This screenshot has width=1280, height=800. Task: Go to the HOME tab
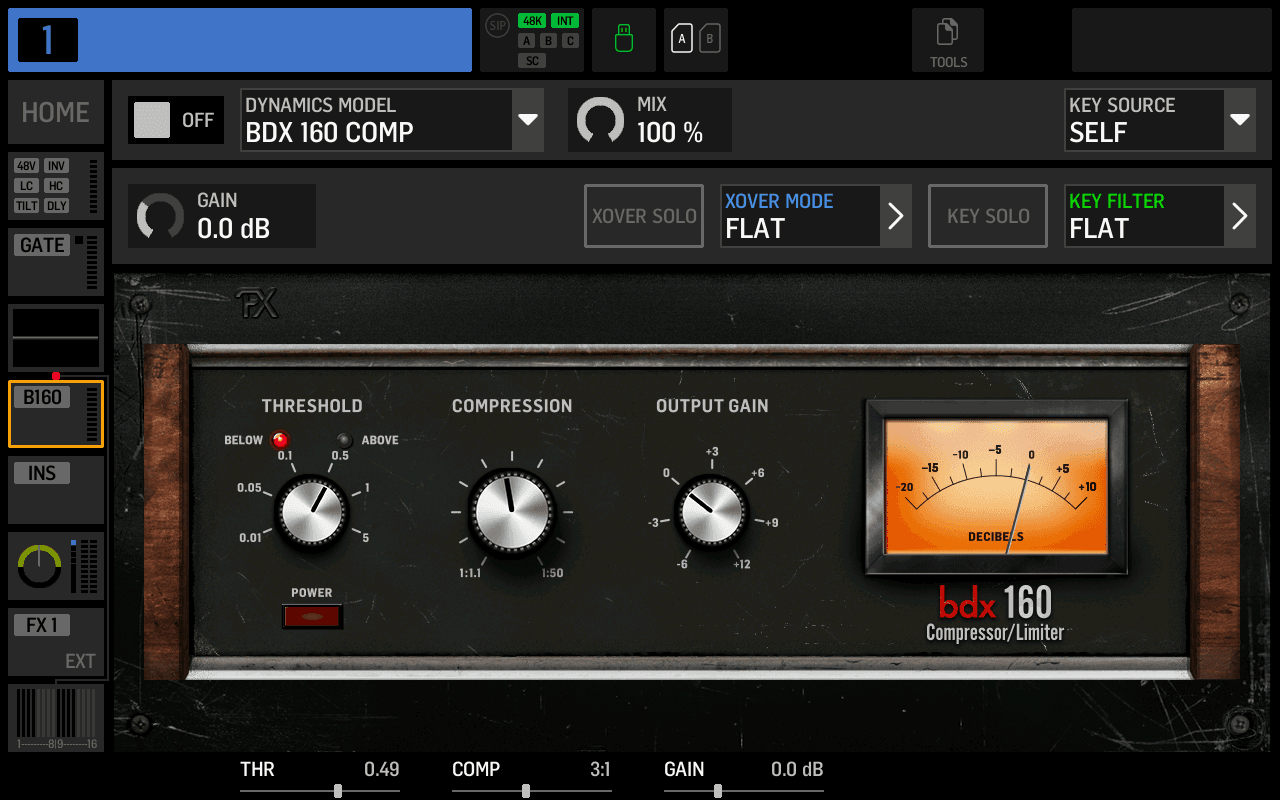click(x=56, y=112)
